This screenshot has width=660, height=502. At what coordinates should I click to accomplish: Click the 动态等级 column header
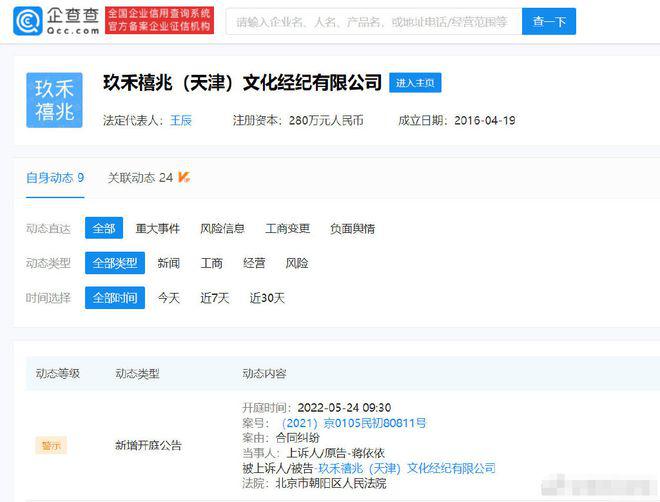click(x=58, y=373)
